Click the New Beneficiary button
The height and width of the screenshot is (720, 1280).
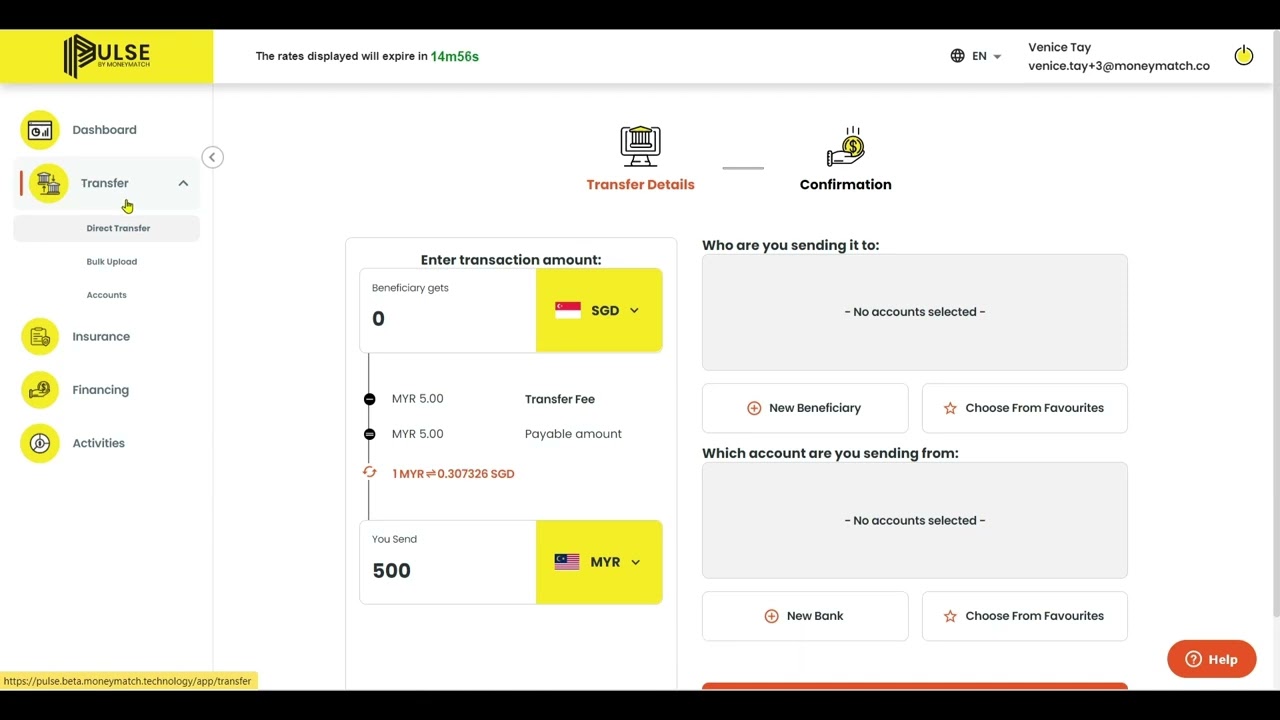[805, 408]
